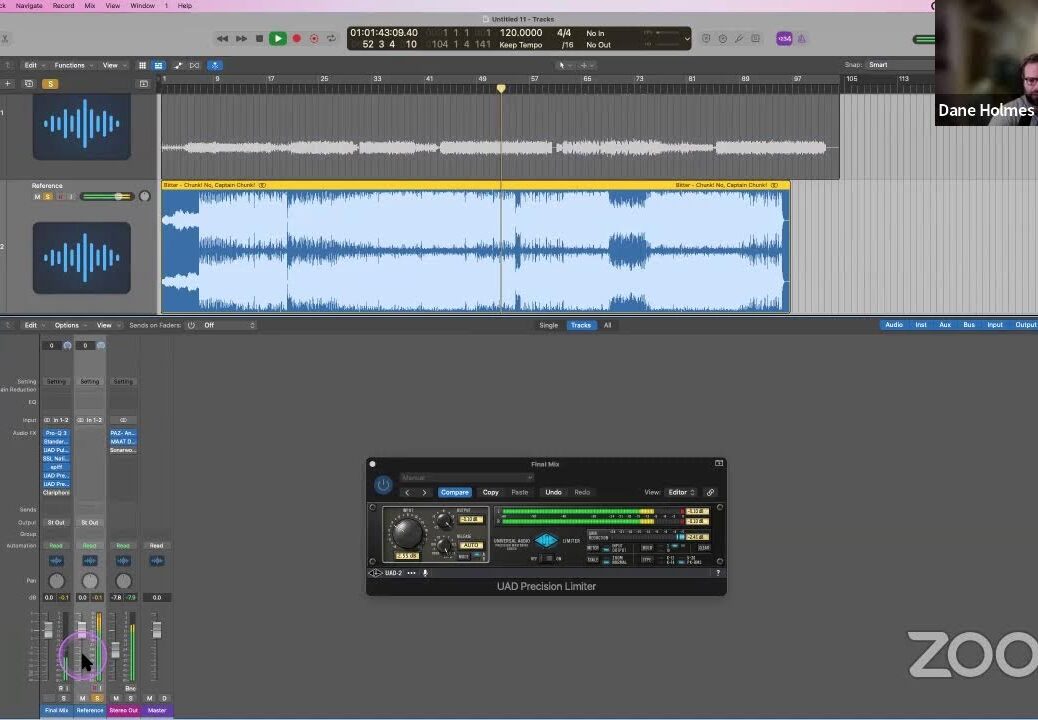Screen dimensions: 1038x720
Task: Toggle the blue Catch Playhead icon
Action: (214, 66)
